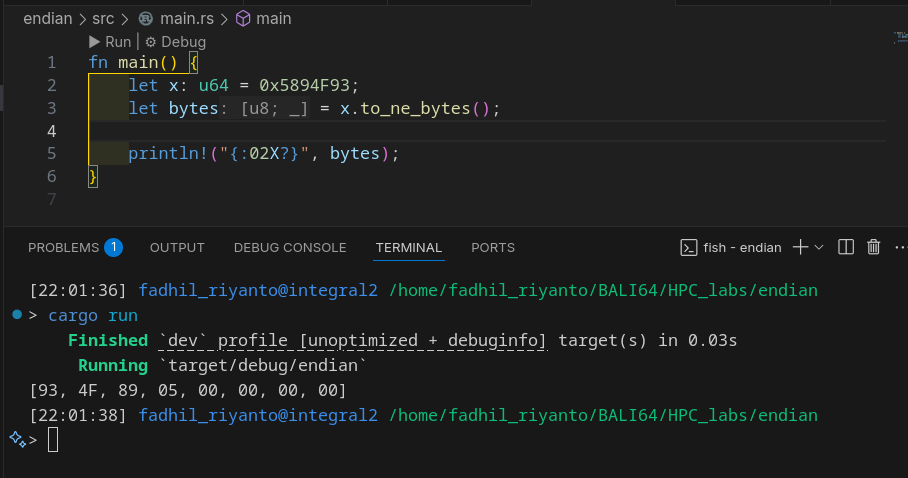Click the Debug code lens with gear
908x478 pixels.
[x=175, y=42]
